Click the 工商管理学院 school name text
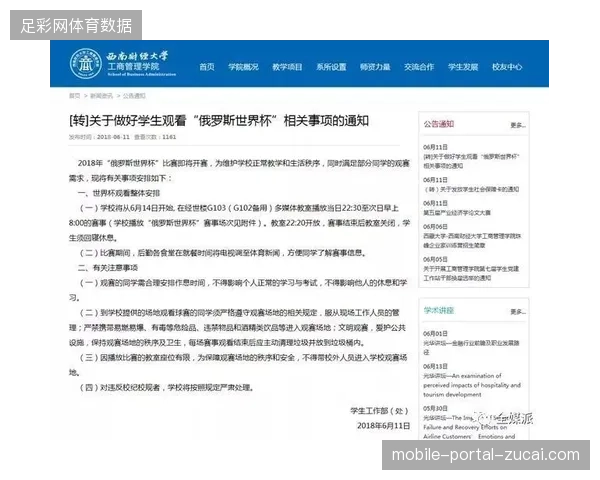The width and height of the screenshot is (600, 480). click(x=133, y=66)
